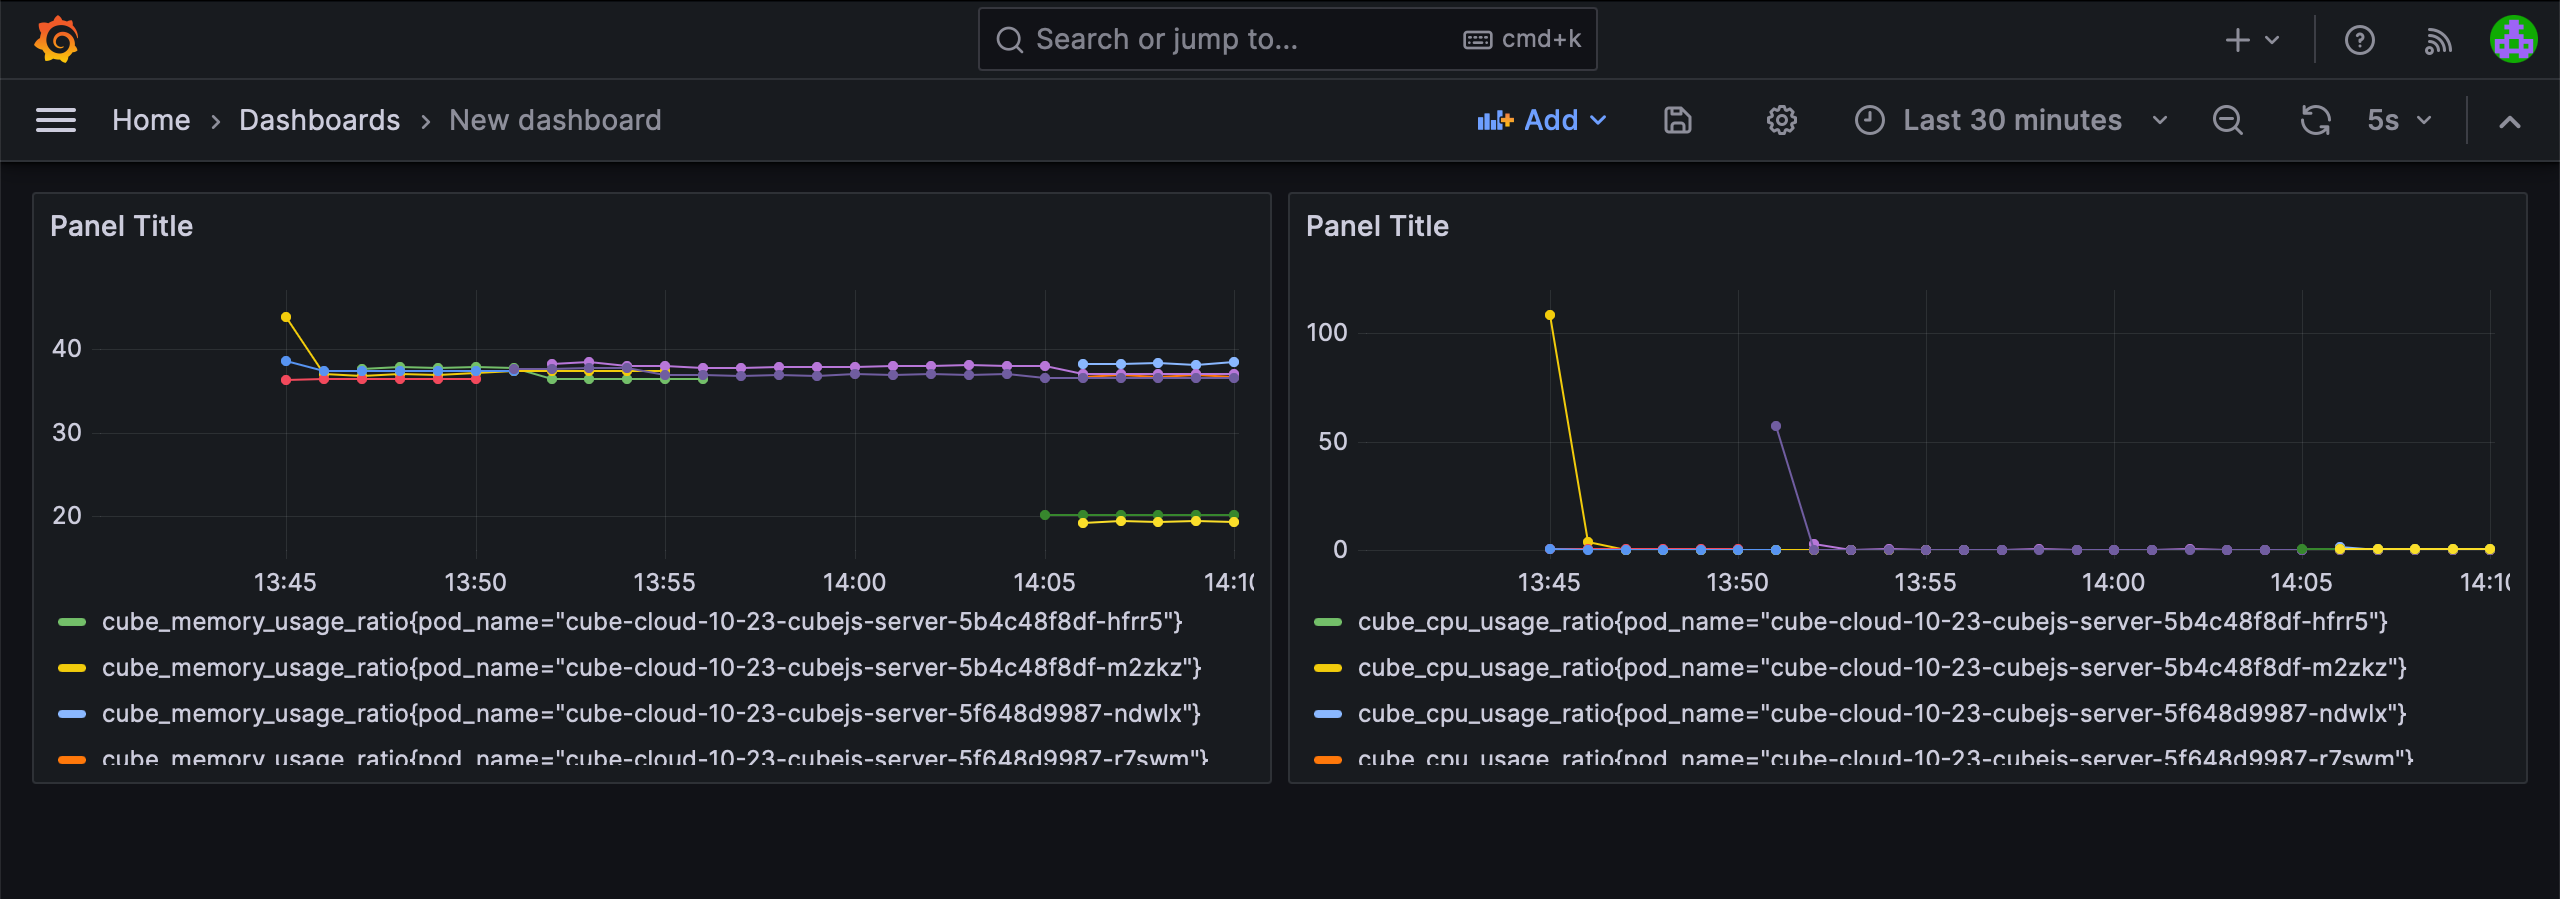This screenshot has width=2560, height=899.
Task: Save the dashboard with the disk icon
Action: point(1677,121)
